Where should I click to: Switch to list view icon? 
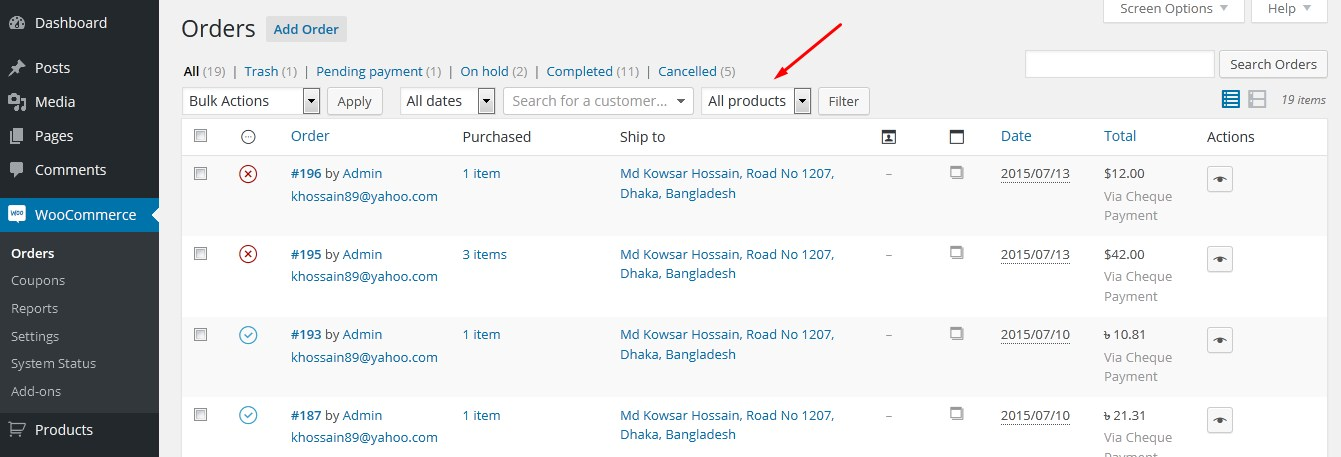click(x=1231, y=99)
